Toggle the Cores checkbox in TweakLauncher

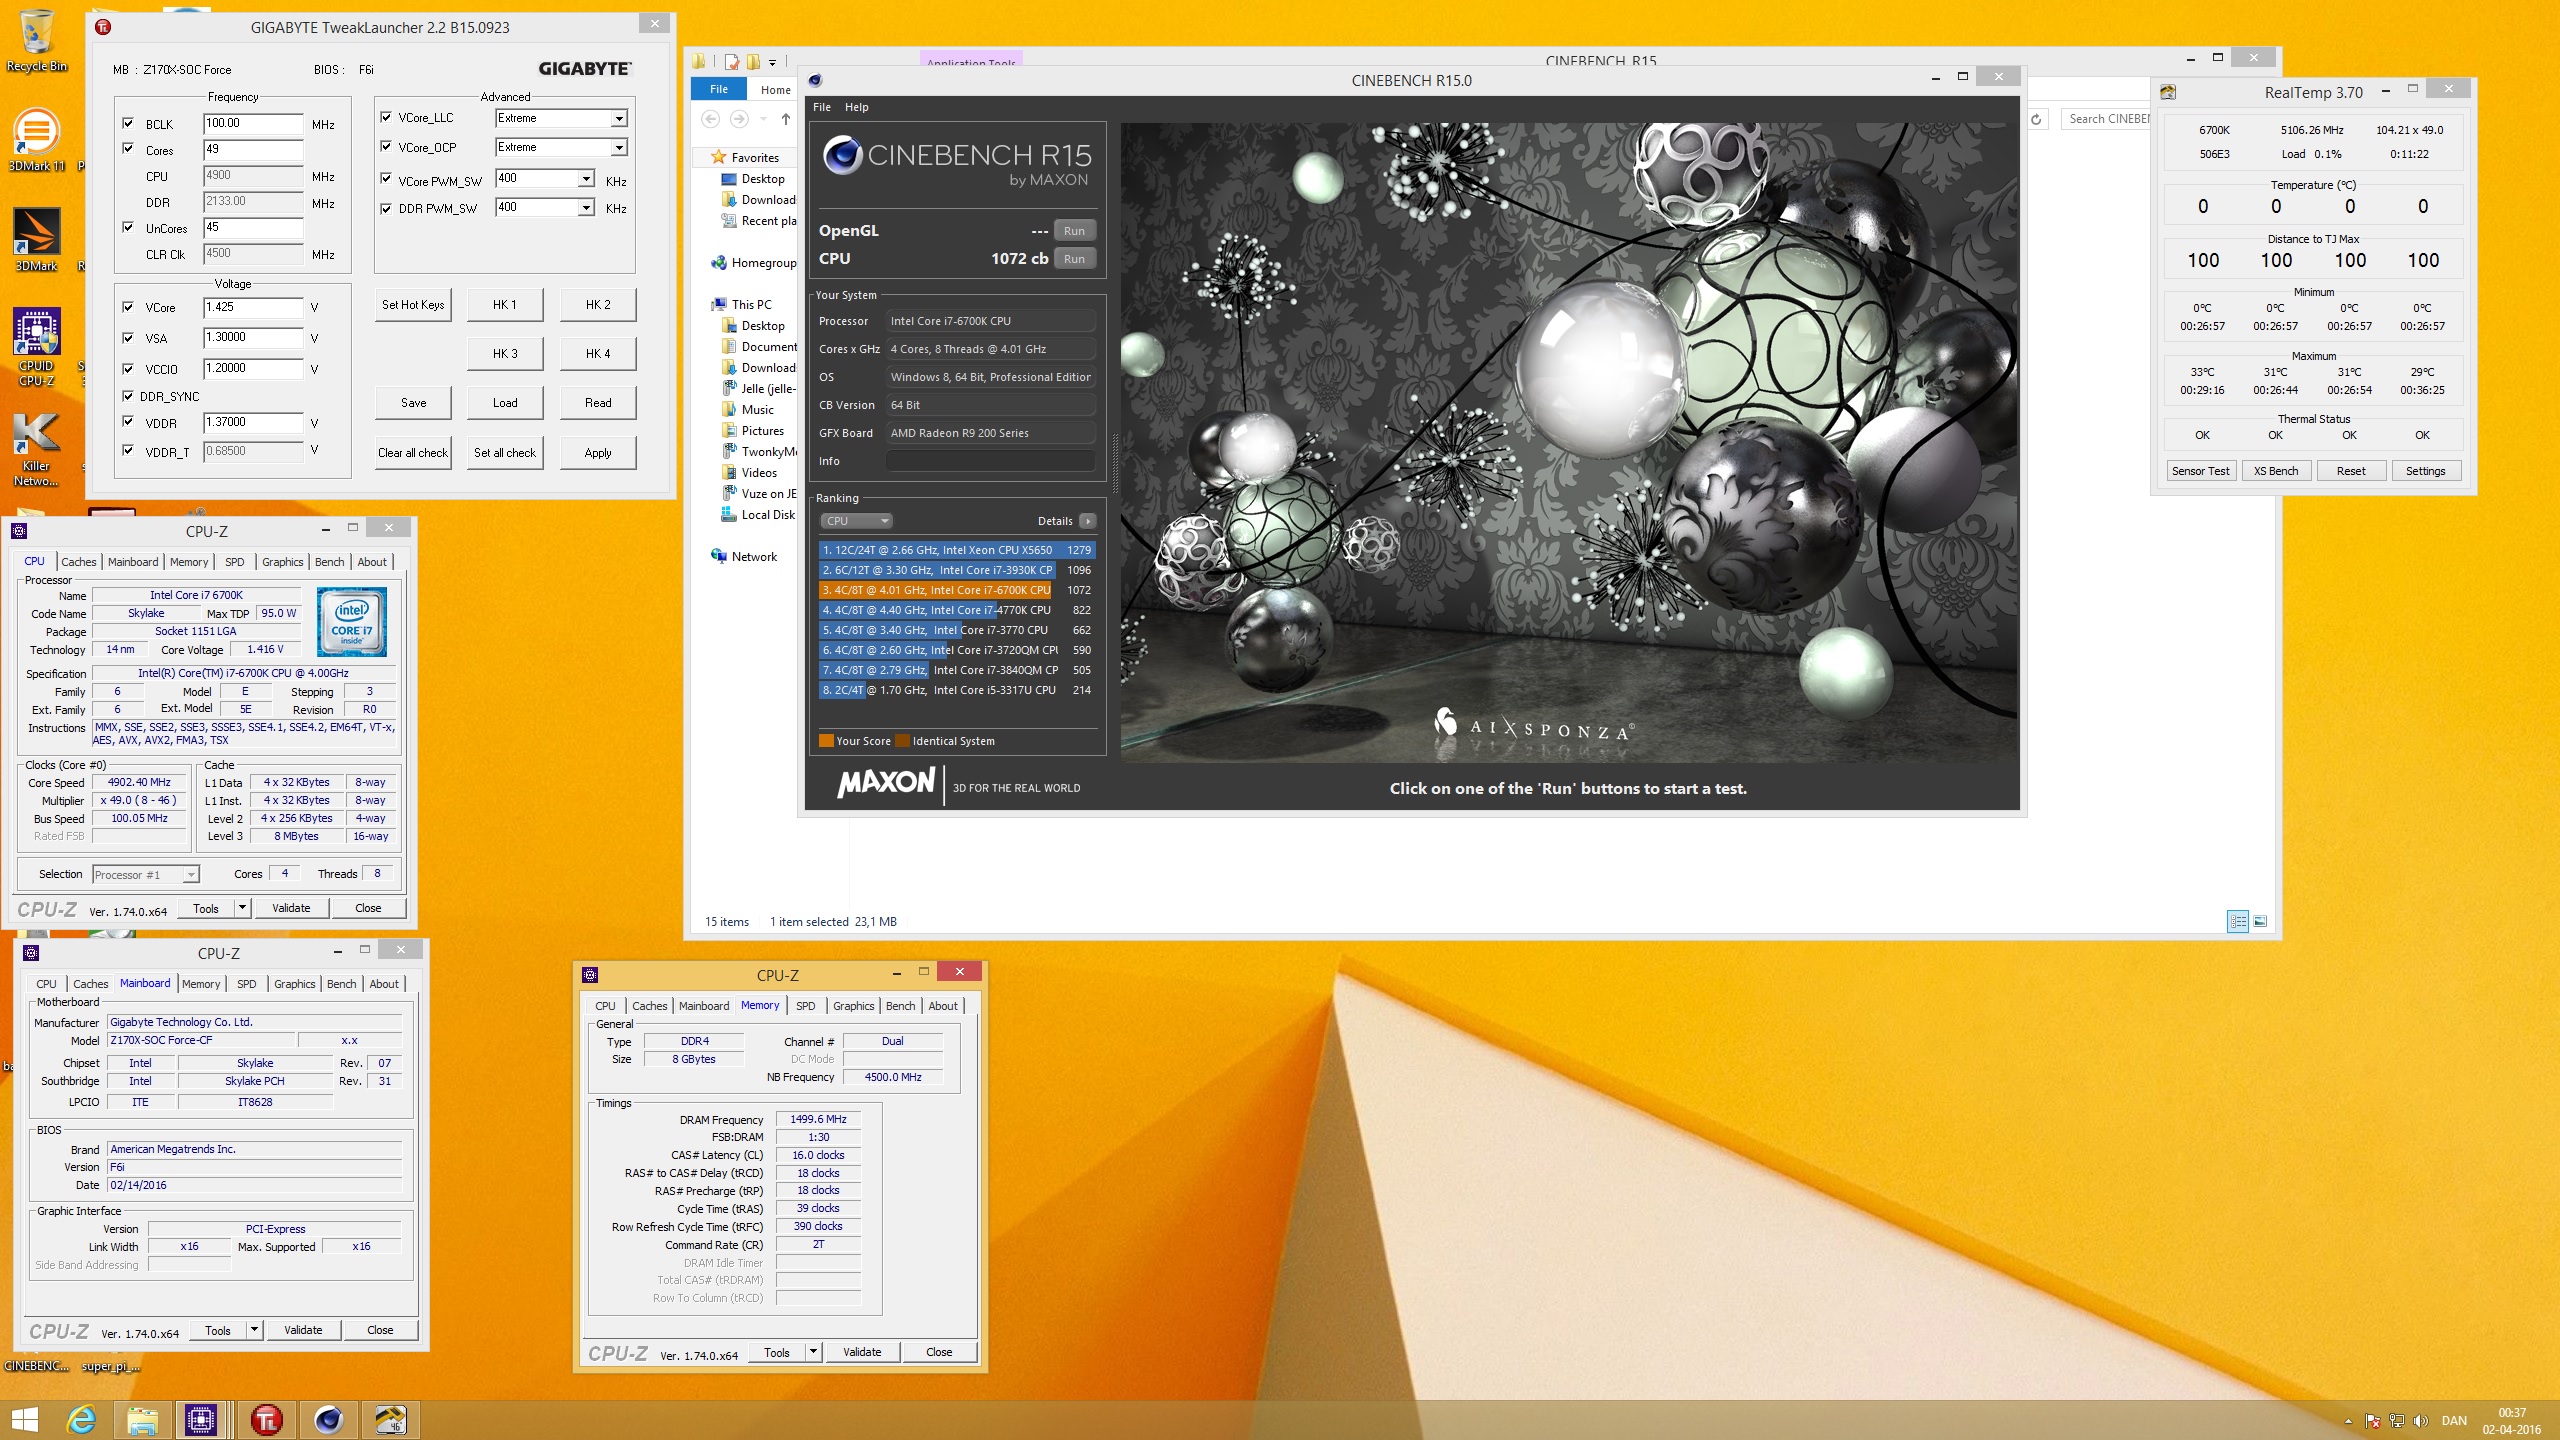128,149
